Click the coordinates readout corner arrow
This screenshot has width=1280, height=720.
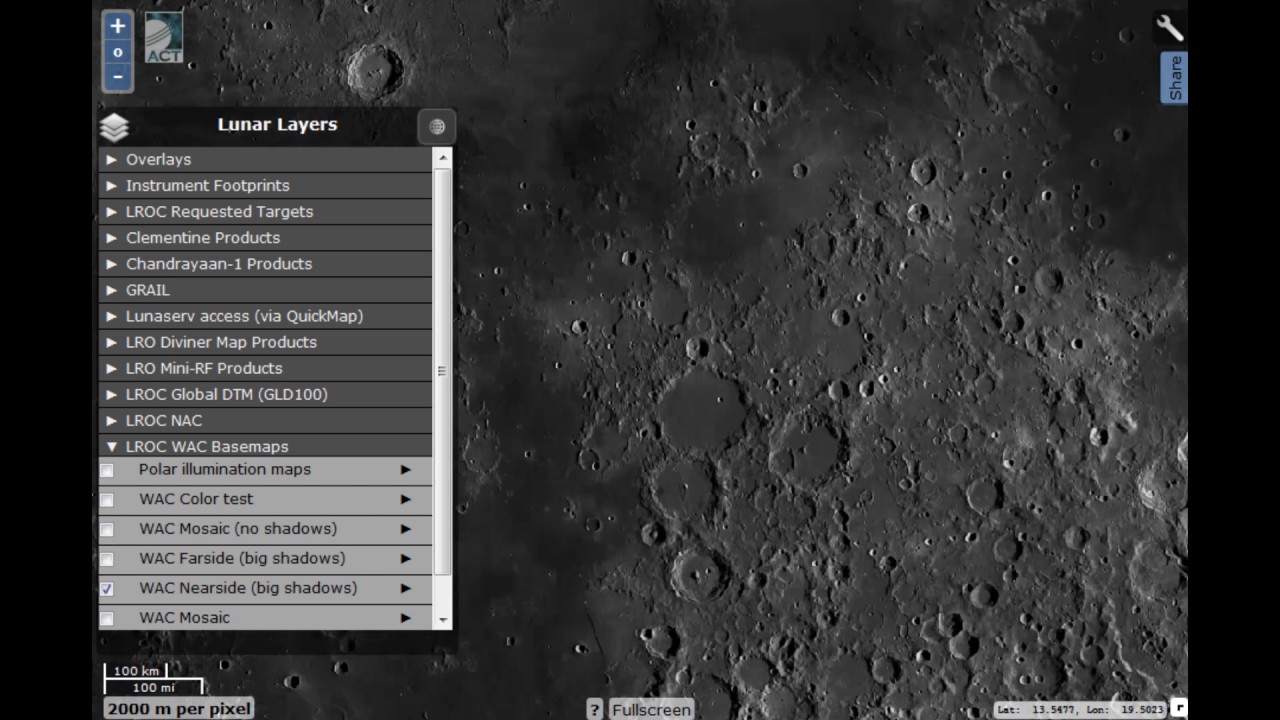click(1179, 707)
